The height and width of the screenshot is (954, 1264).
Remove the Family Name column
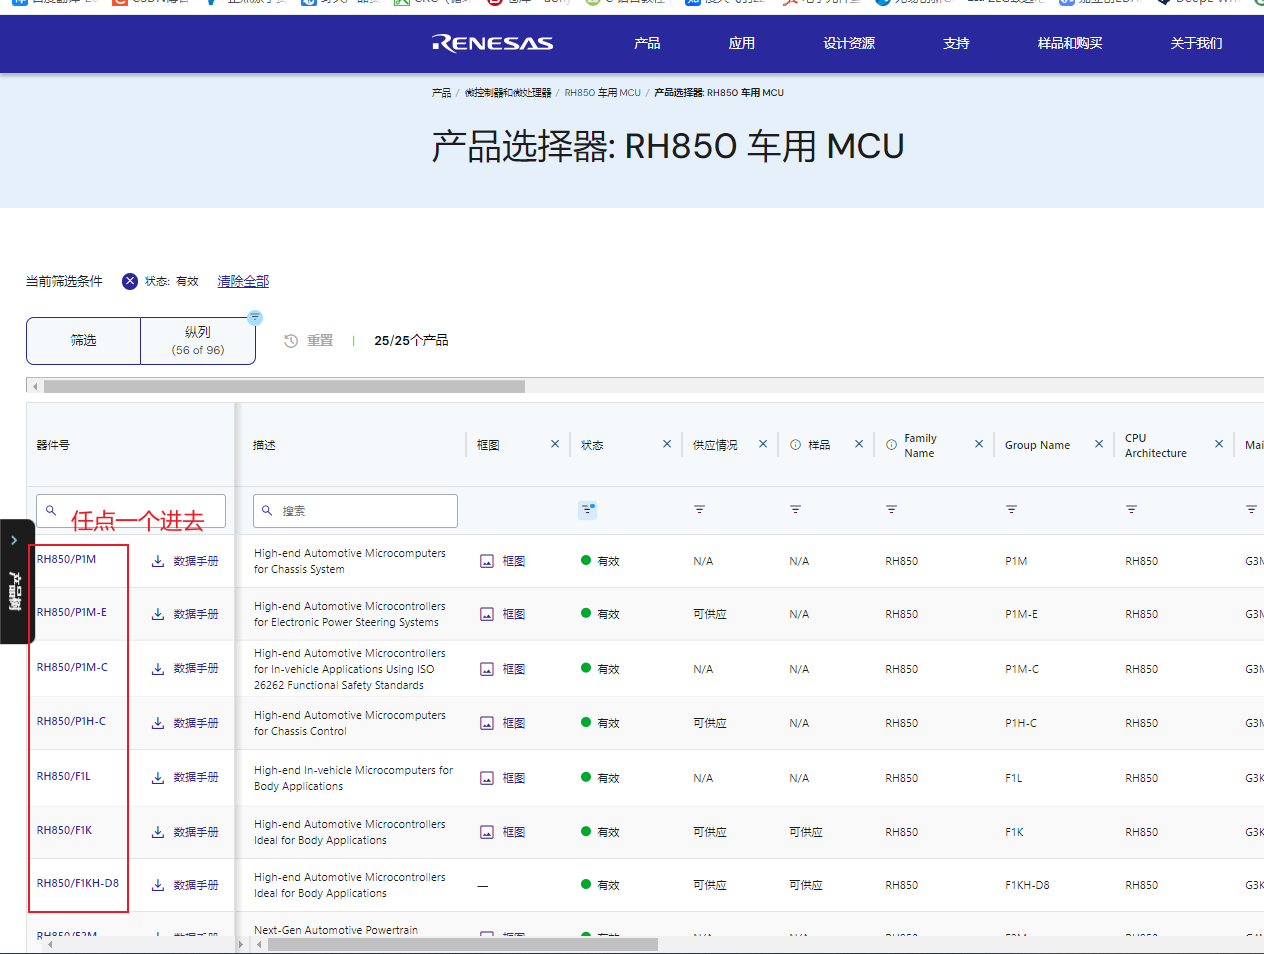(979, 444)
